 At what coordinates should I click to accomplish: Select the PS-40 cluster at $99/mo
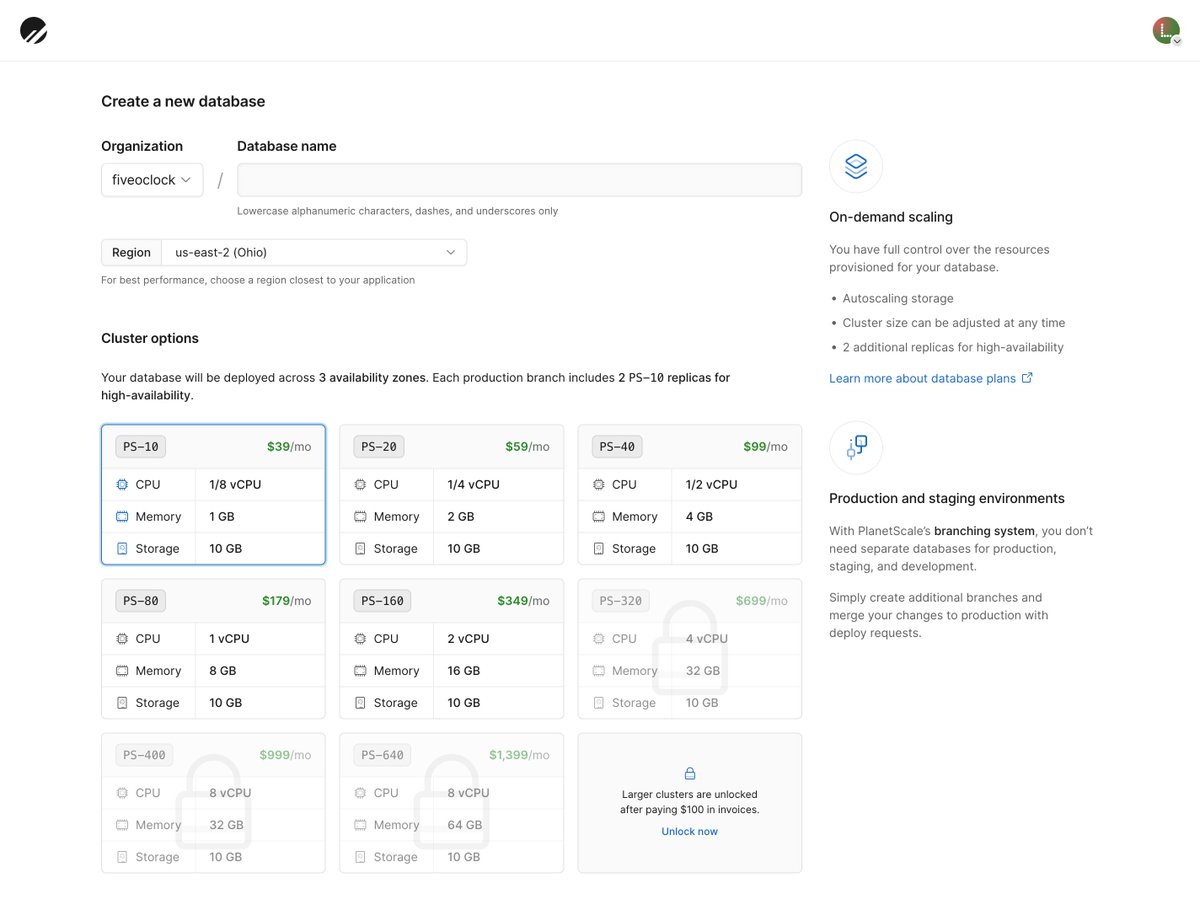tap(690, 495)
